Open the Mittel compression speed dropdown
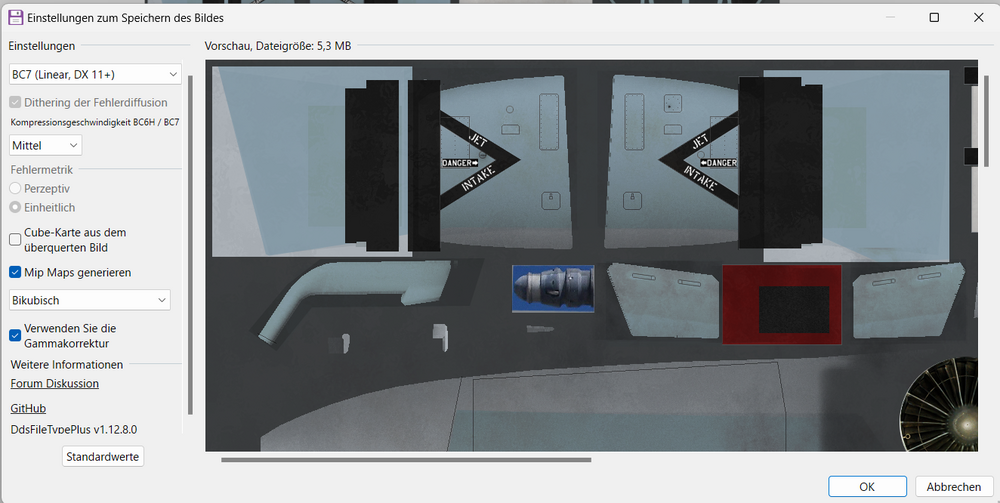Viewport: 1000px width, 503px height. (45, 145)
